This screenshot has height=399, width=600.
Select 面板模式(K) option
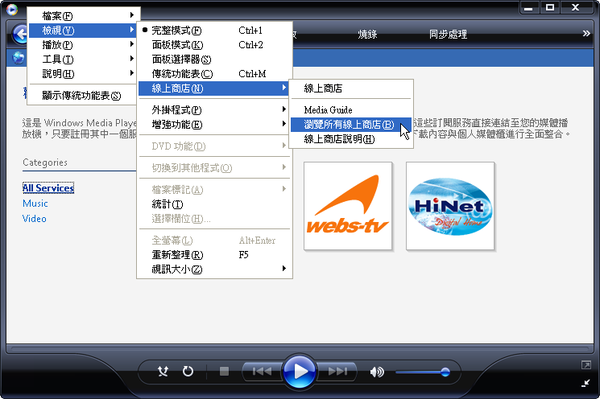[x=214, y=45]
